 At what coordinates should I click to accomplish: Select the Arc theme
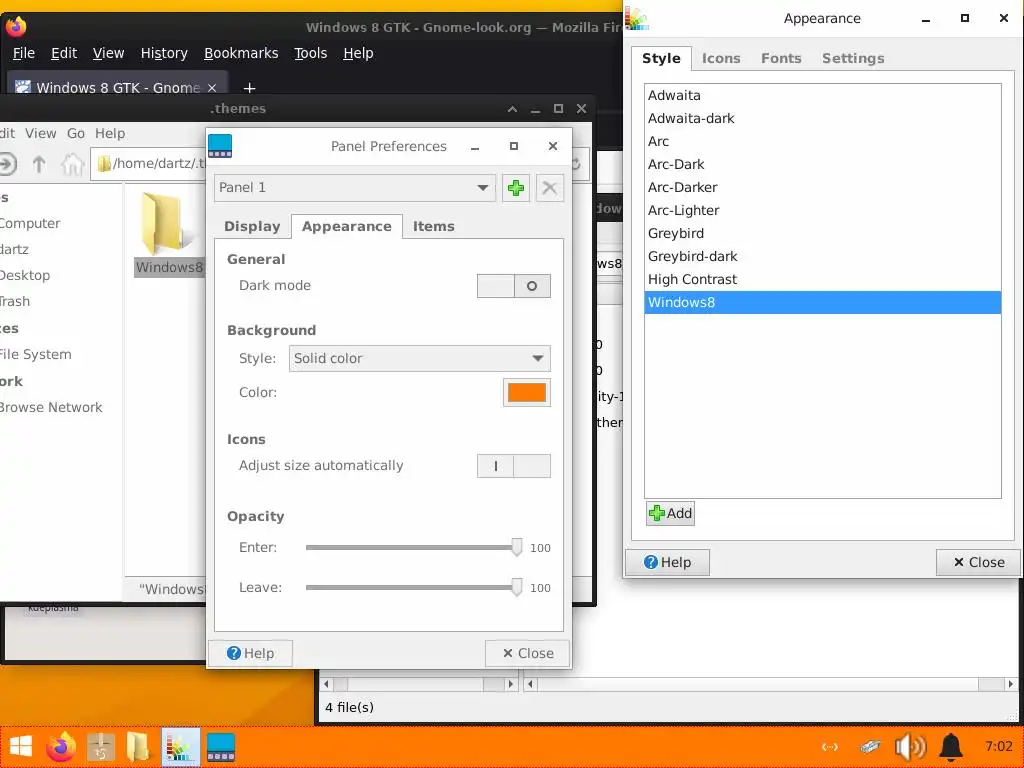823,142
